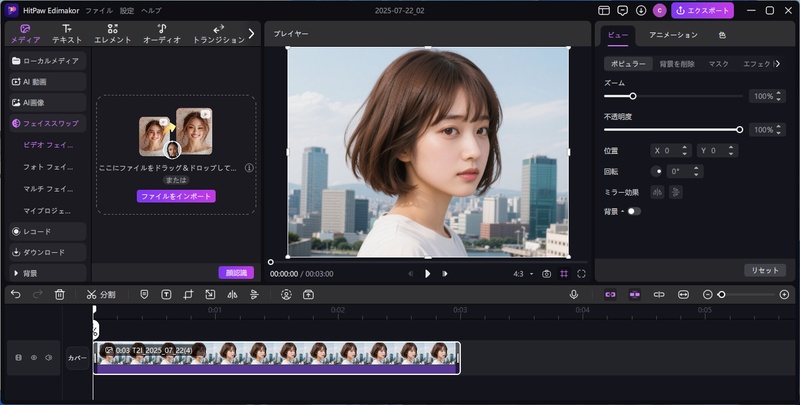The height and width of the screenshot is (405, 800).
Task: Switch to the エレメント tab
Action: click(x=113, y=34)
